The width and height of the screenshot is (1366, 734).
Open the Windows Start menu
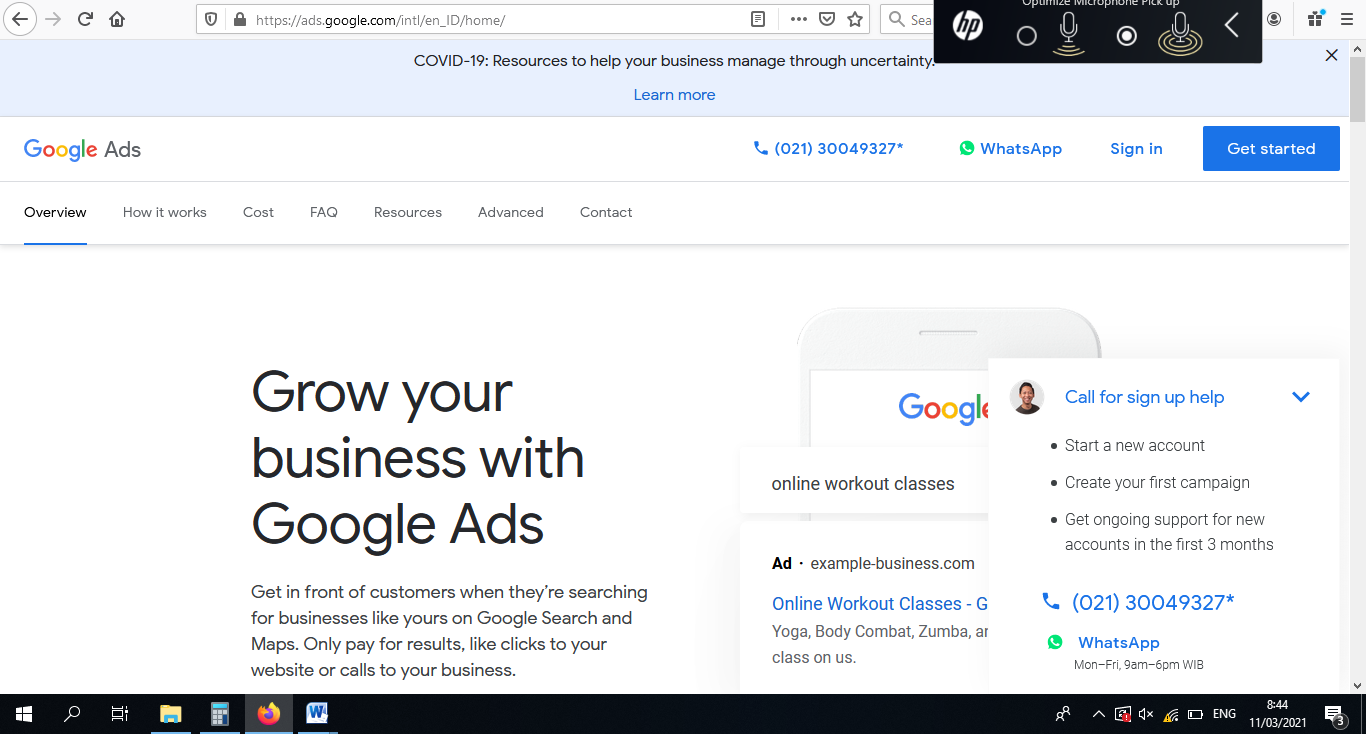click(24, 714)
